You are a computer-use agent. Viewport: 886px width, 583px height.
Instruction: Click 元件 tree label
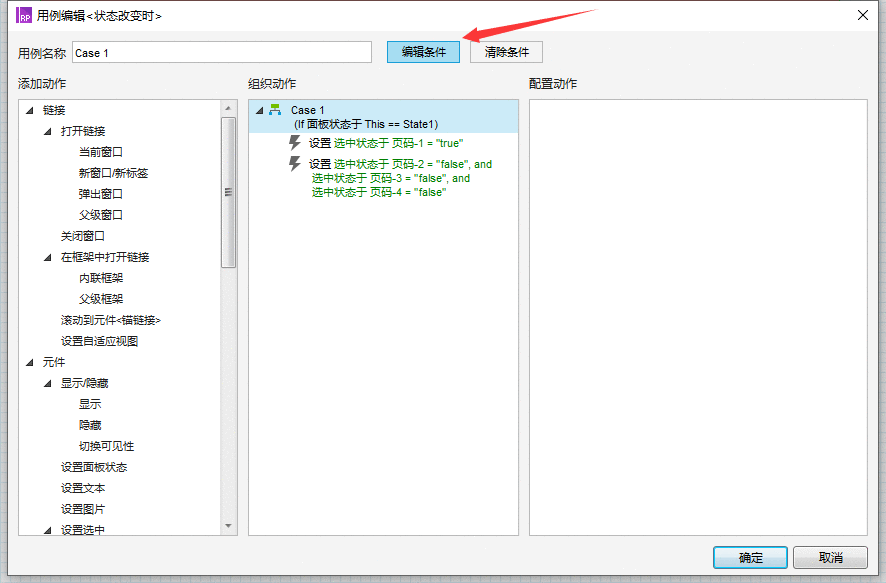tap(54, 362)
